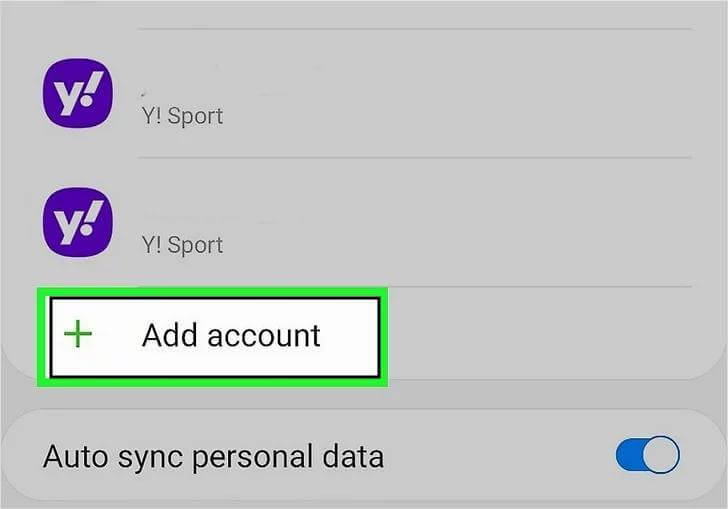The image size is (728, 509).
Task: Tap the second purple Yahoo account icon
Action: click(x=78, y=220)
